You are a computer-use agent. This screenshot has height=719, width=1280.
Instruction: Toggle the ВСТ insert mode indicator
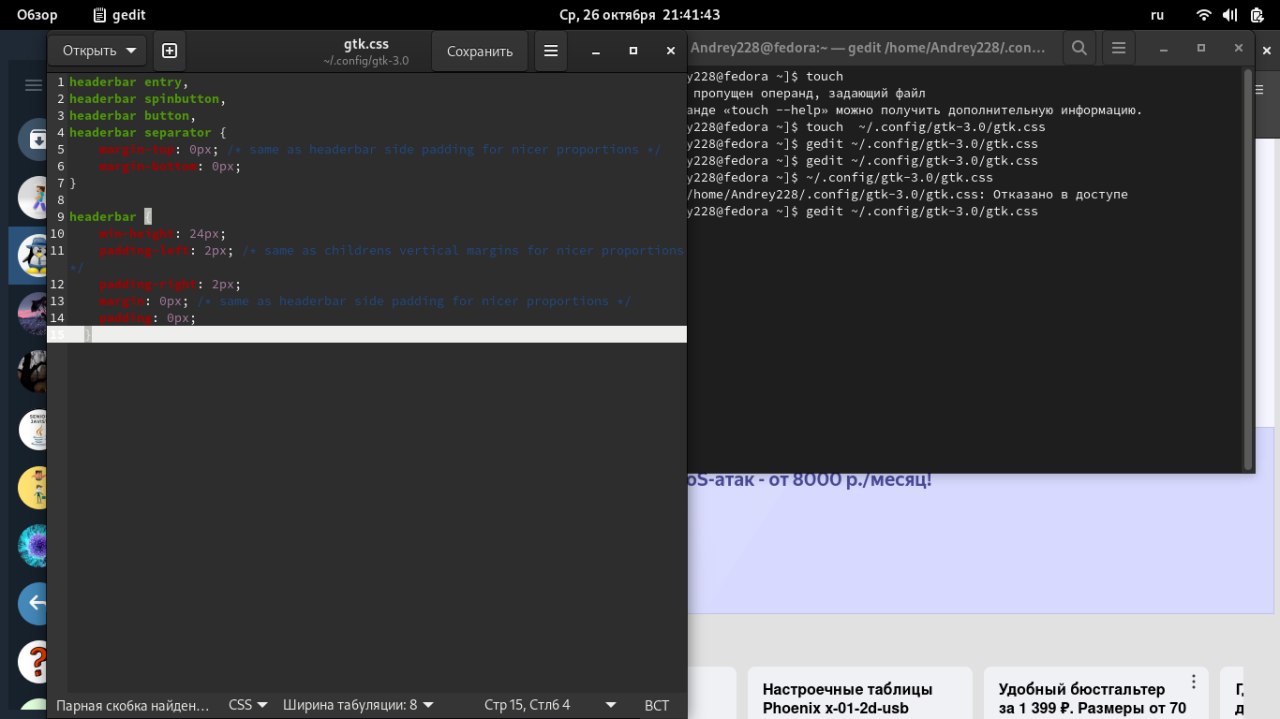pyautogui.click(x=657, y=705)
